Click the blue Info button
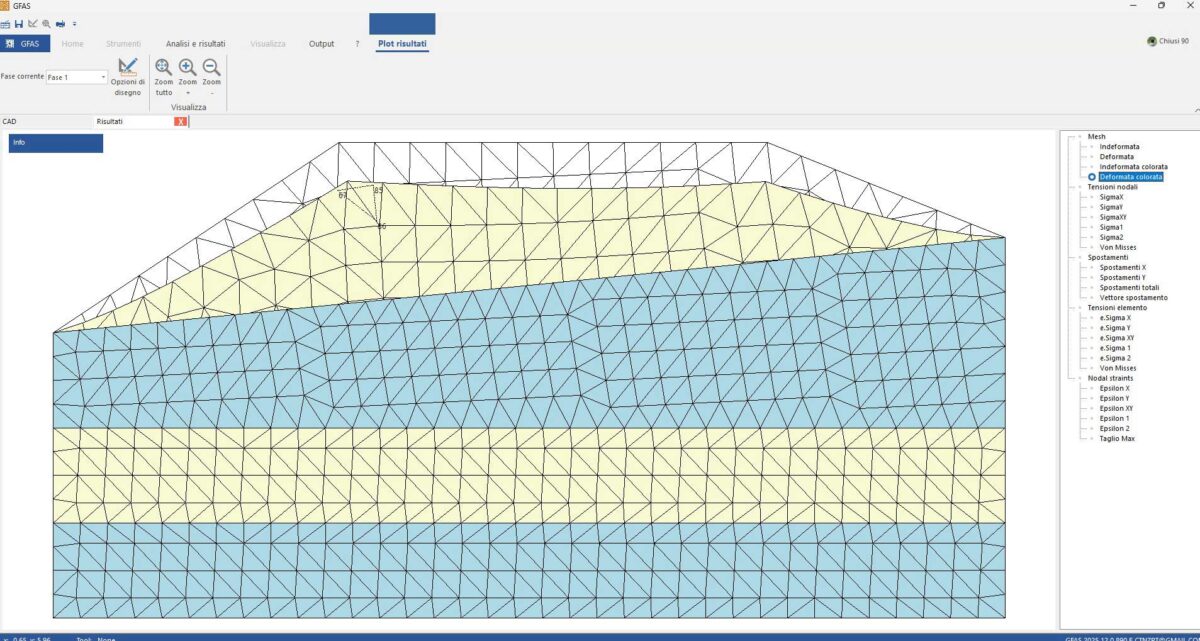 click(x=56, y=143)
